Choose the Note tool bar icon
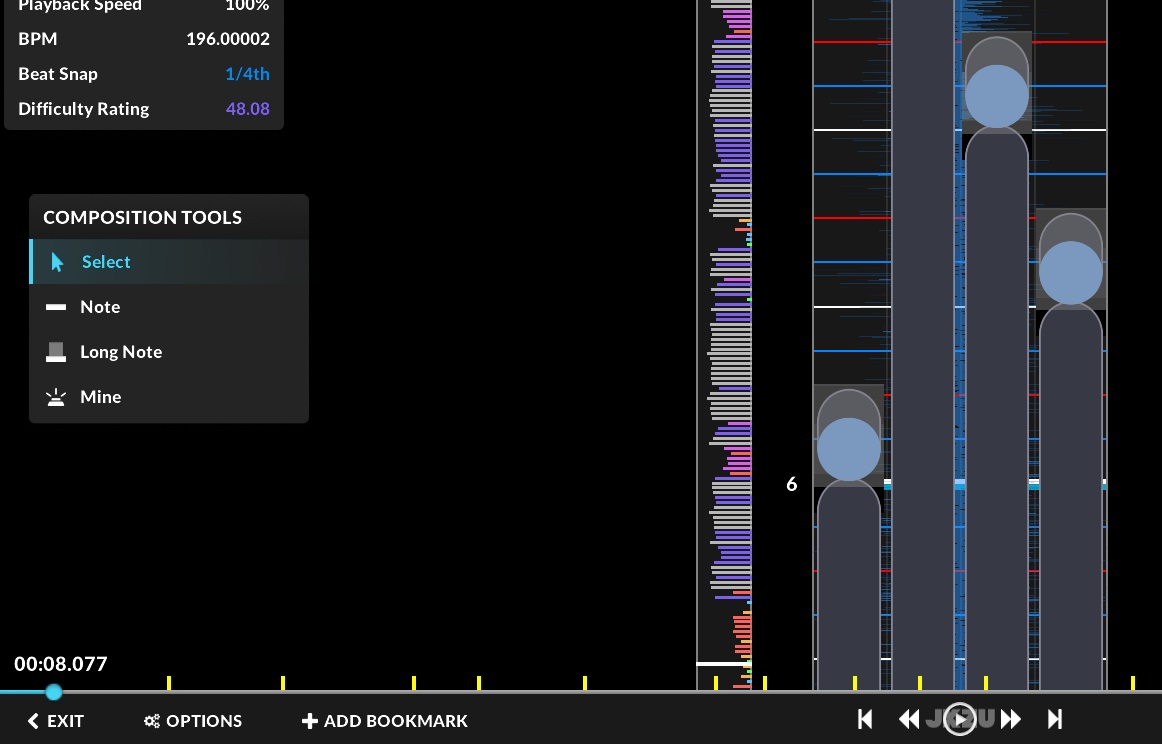1162x744 pixels. [x=56, y=307]
